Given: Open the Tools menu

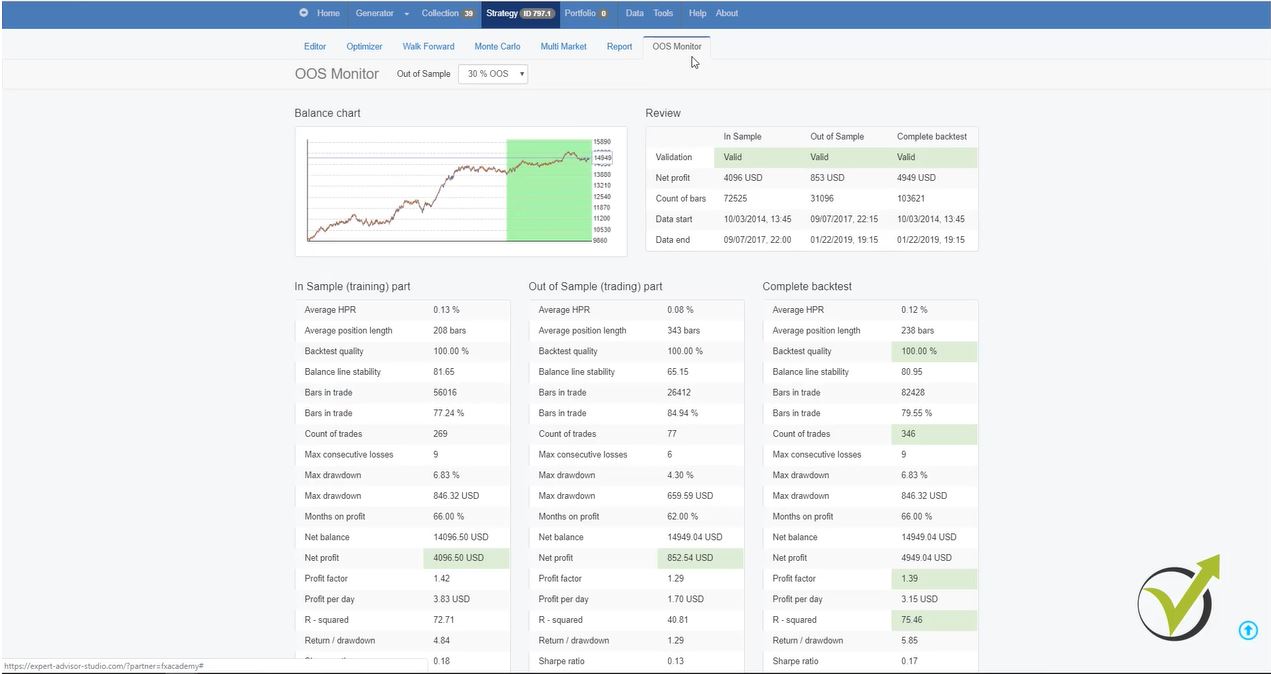Looking at the screenshot, I should click(662, 13).
